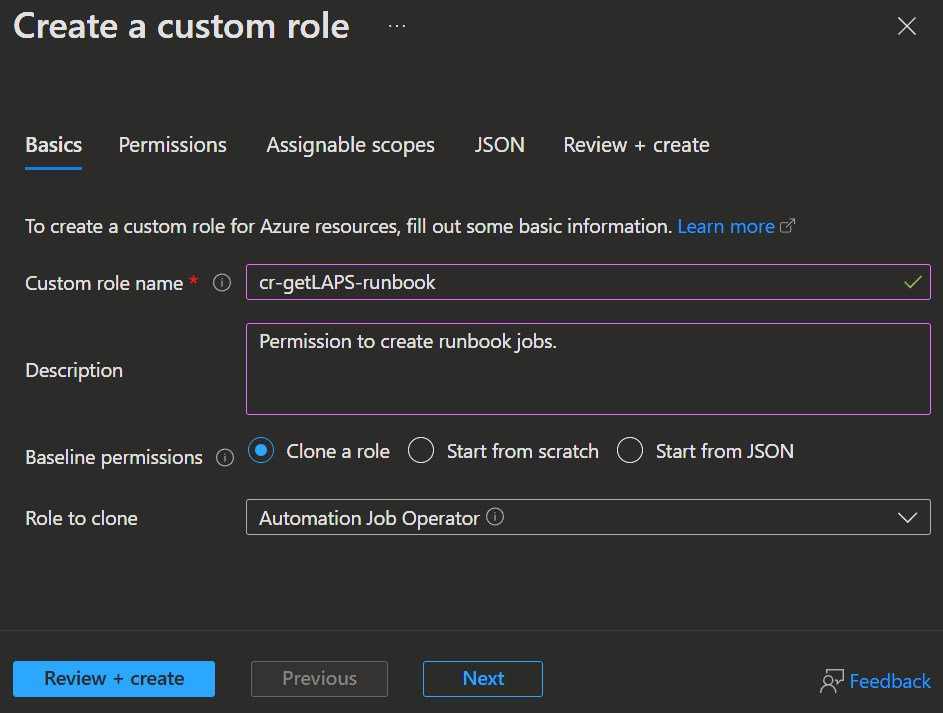Click green checkmark in role name field
This screenshot has height=713, width=943.
pyautogui.click(x=912, y=282)
